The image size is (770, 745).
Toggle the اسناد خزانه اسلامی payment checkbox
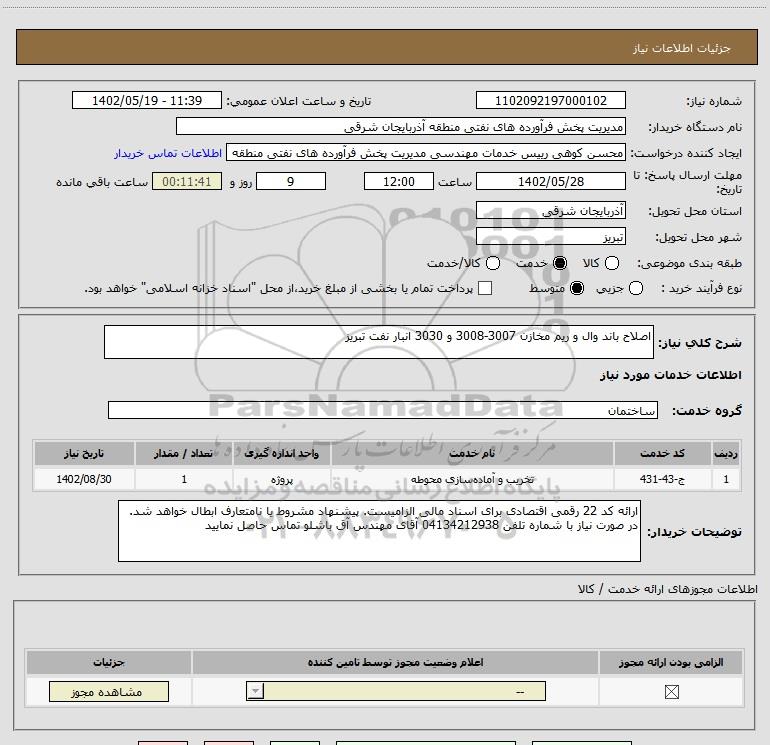tap(485, 288)
